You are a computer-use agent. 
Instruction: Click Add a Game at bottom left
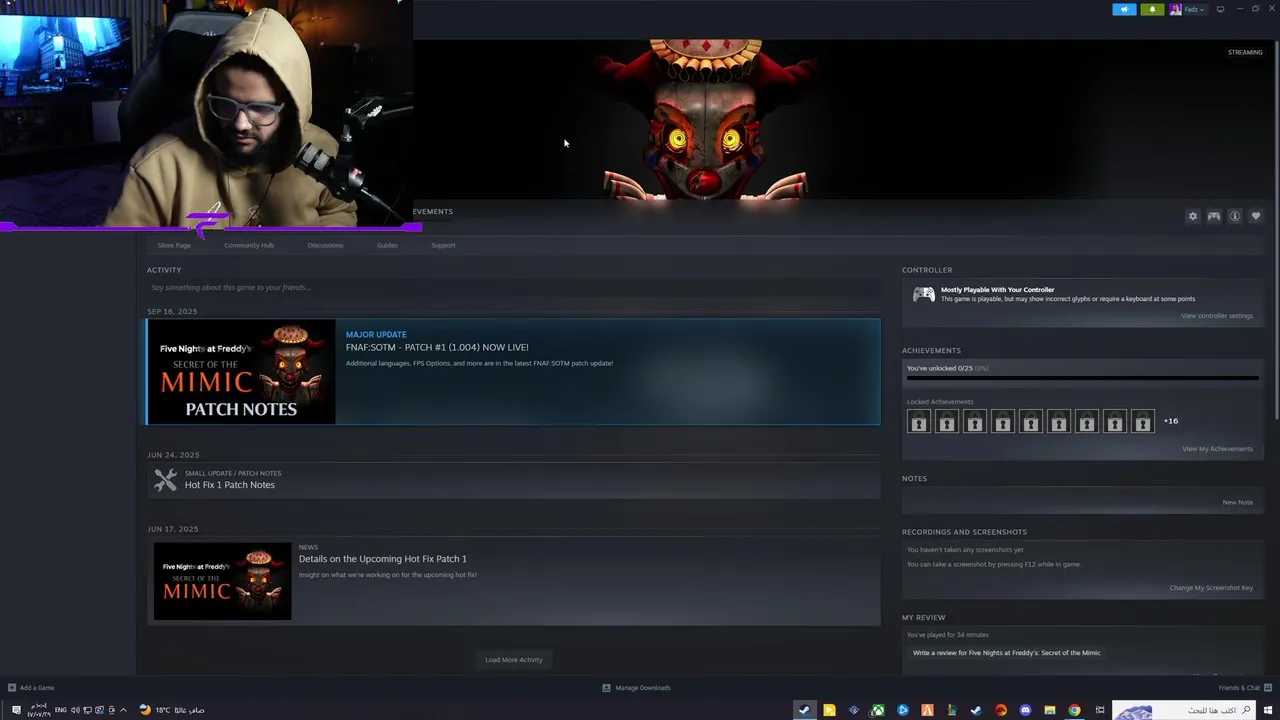(31, 688)
